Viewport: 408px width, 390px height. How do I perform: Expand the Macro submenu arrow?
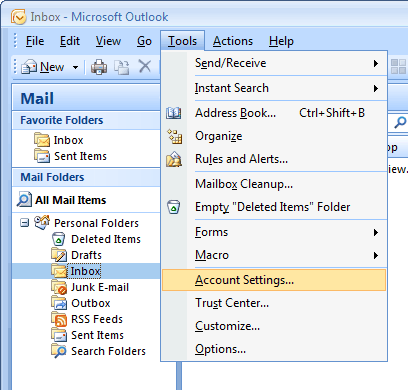pos(376,256)
